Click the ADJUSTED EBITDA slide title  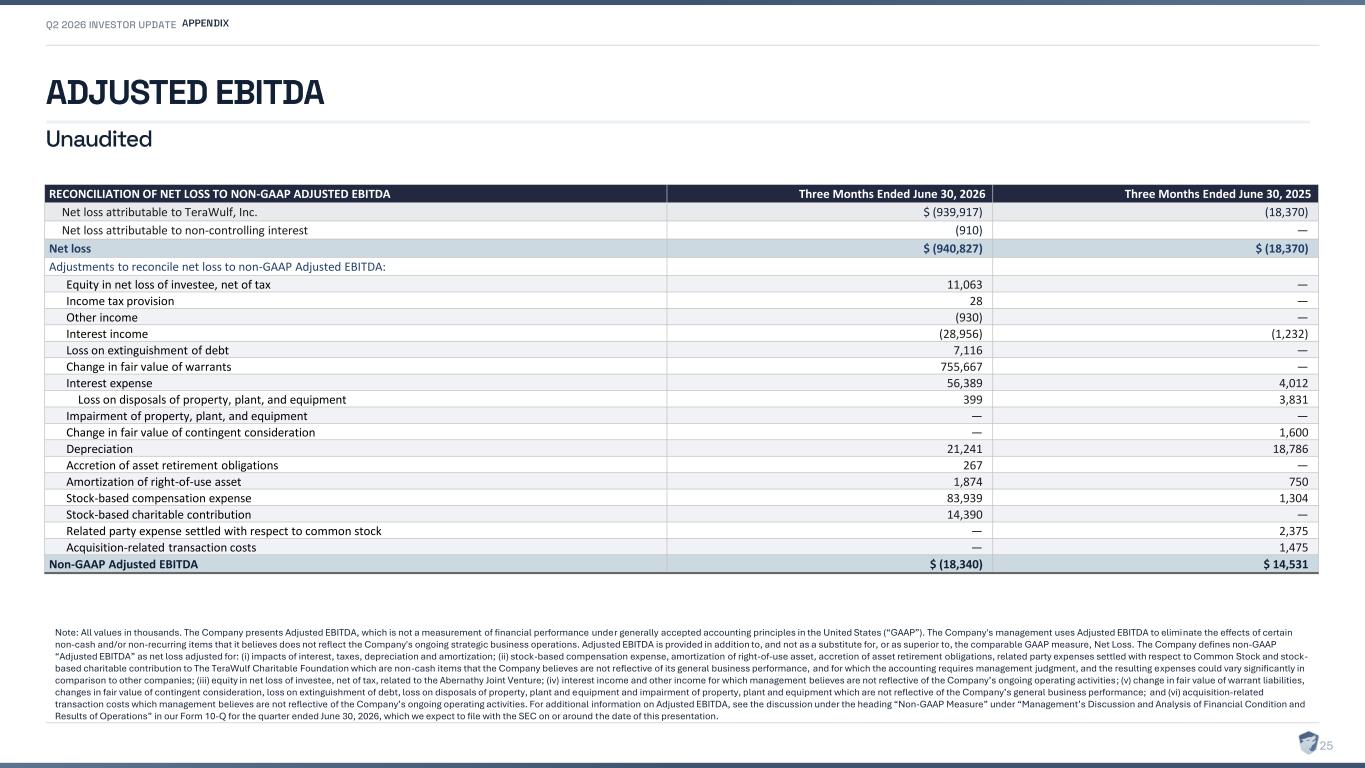(x=185, y=92)
